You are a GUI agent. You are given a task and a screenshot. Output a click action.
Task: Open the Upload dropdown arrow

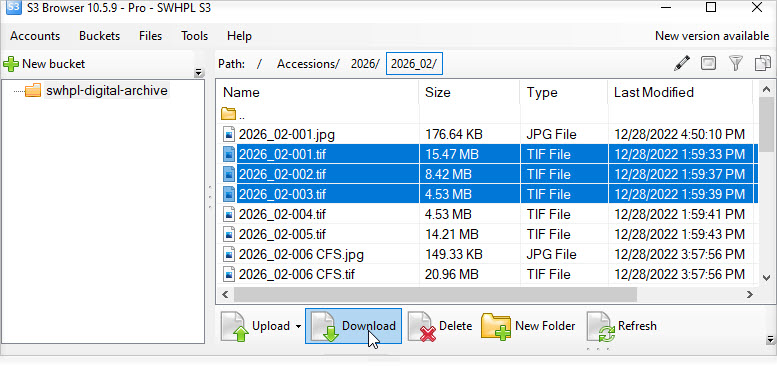(x=298, y=326)
